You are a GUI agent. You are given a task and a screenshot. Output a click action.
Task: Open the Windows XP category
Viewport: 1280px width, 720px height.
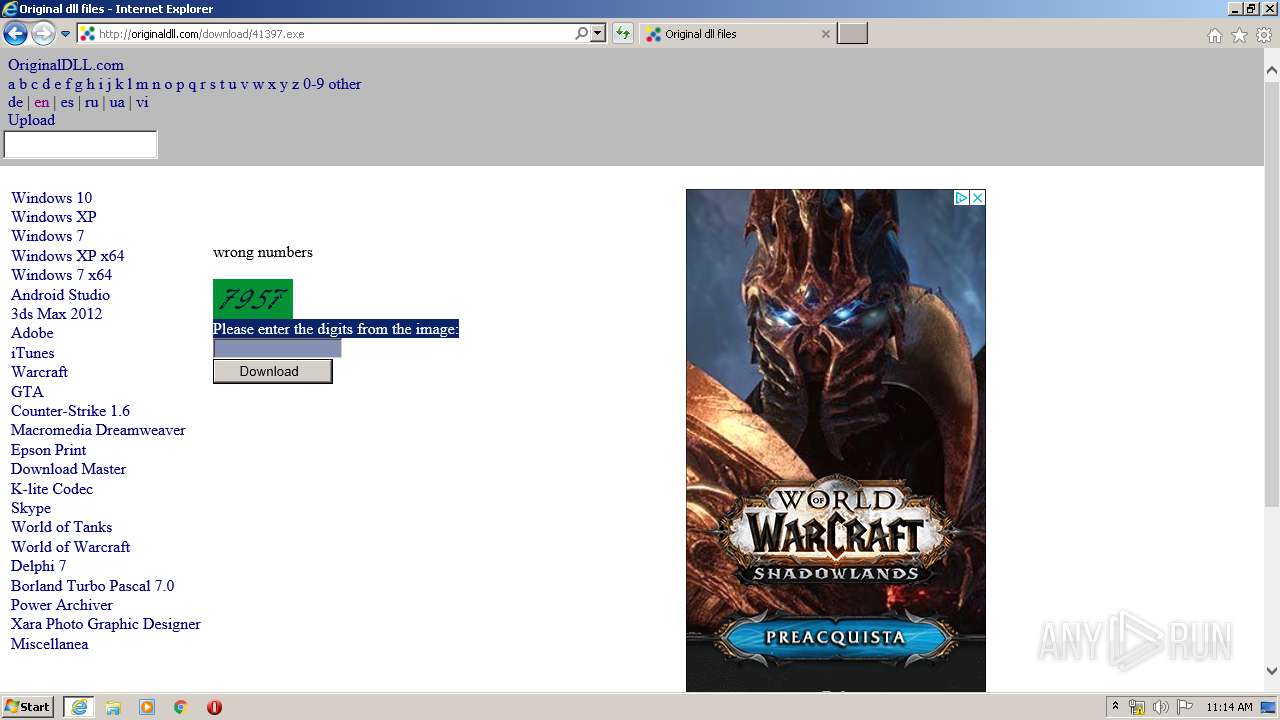click(54, 217)
